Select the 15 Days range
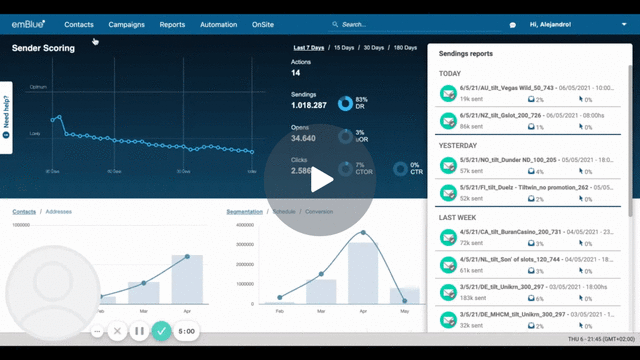 tap(344, 48)
